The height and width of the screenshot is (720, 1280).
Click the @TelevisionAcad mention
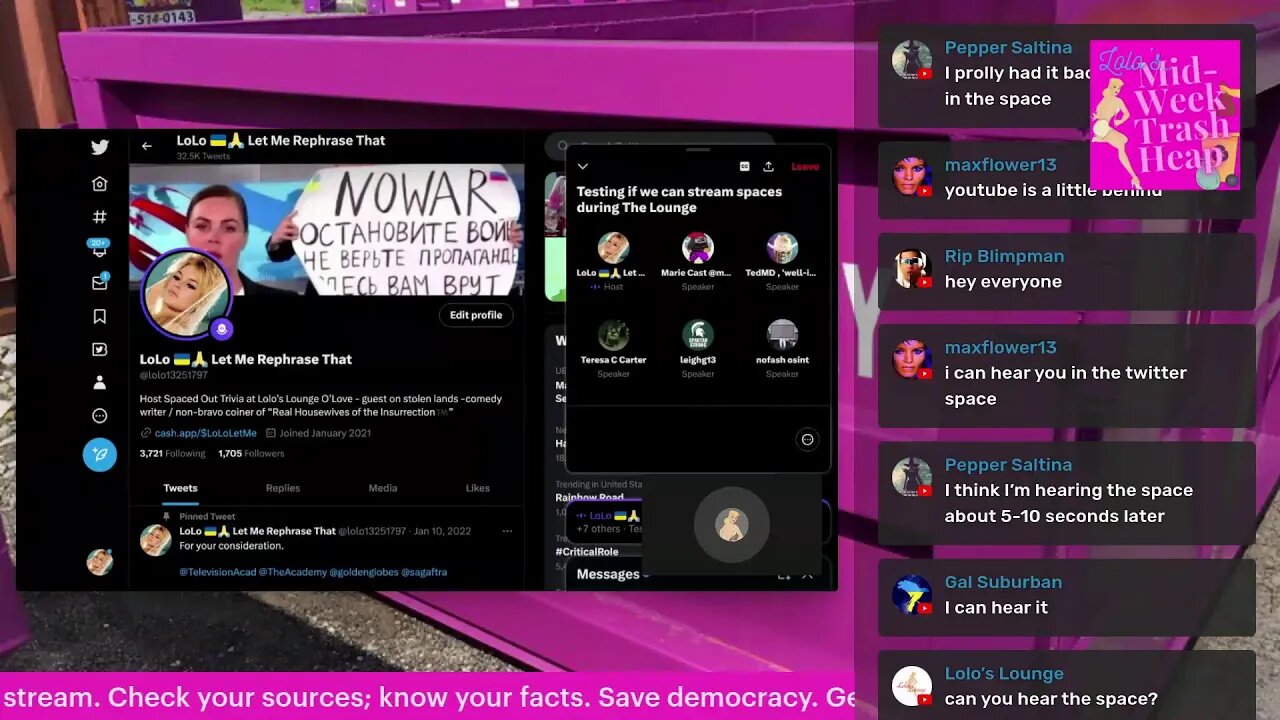[x=217, y=572]
